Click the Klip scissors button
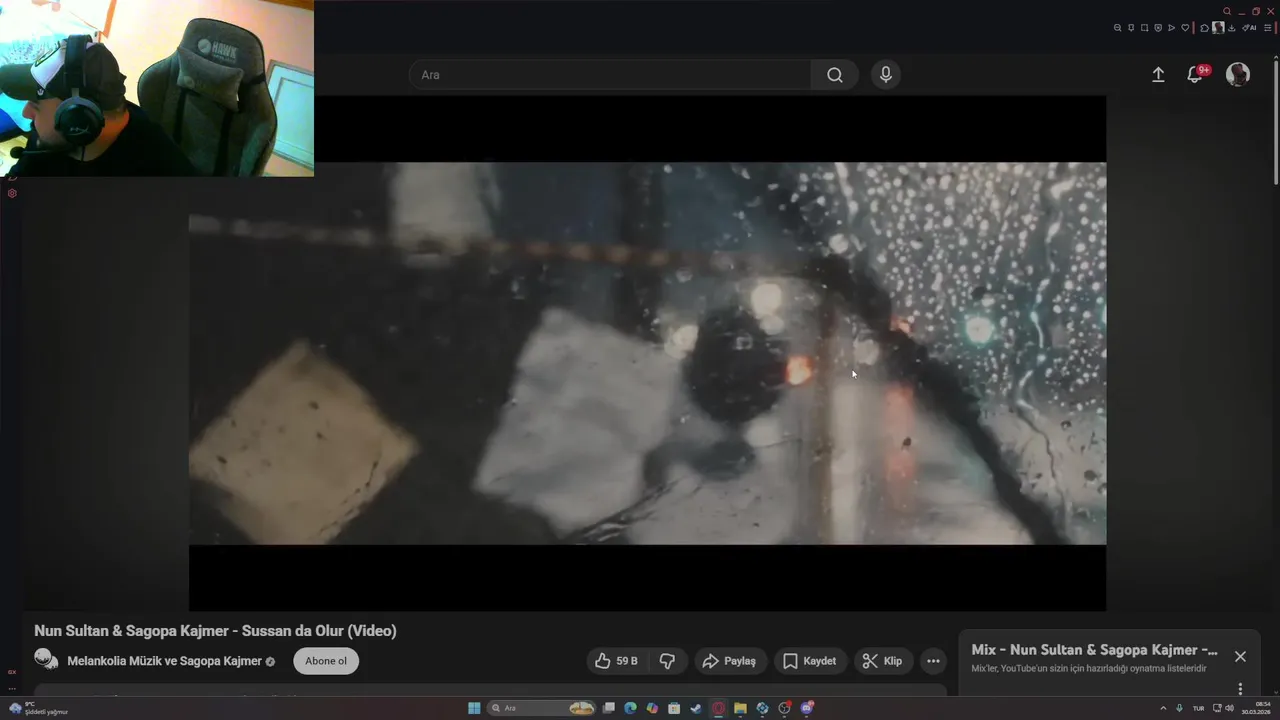 click(x=883, y=661)
